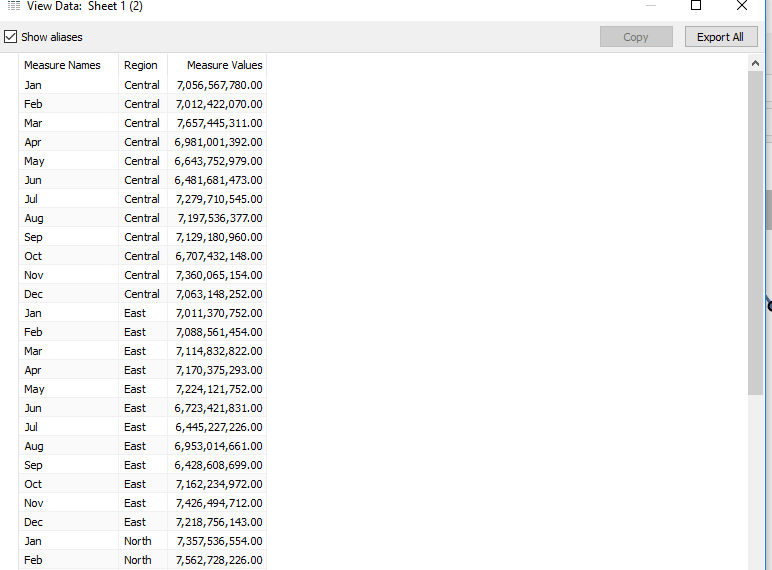Select the value 7,224,121,752.00
The image size is (772, 570).
[x=220, y=389]
